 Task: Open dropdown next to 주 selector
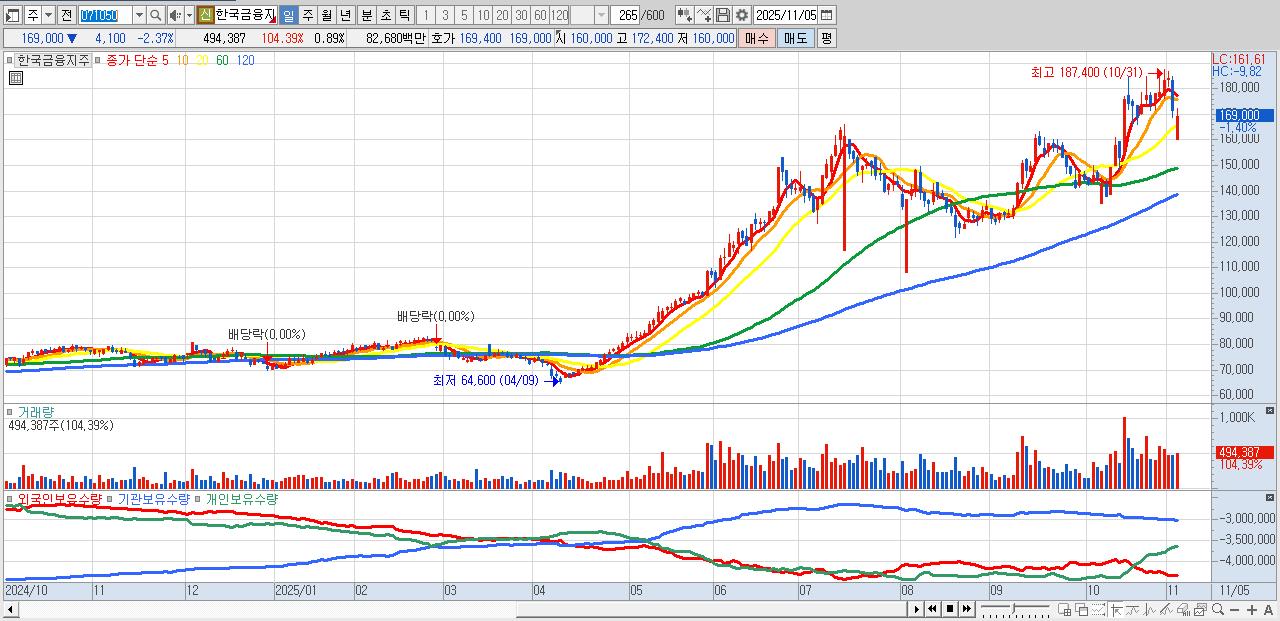(x=48, y=15)
